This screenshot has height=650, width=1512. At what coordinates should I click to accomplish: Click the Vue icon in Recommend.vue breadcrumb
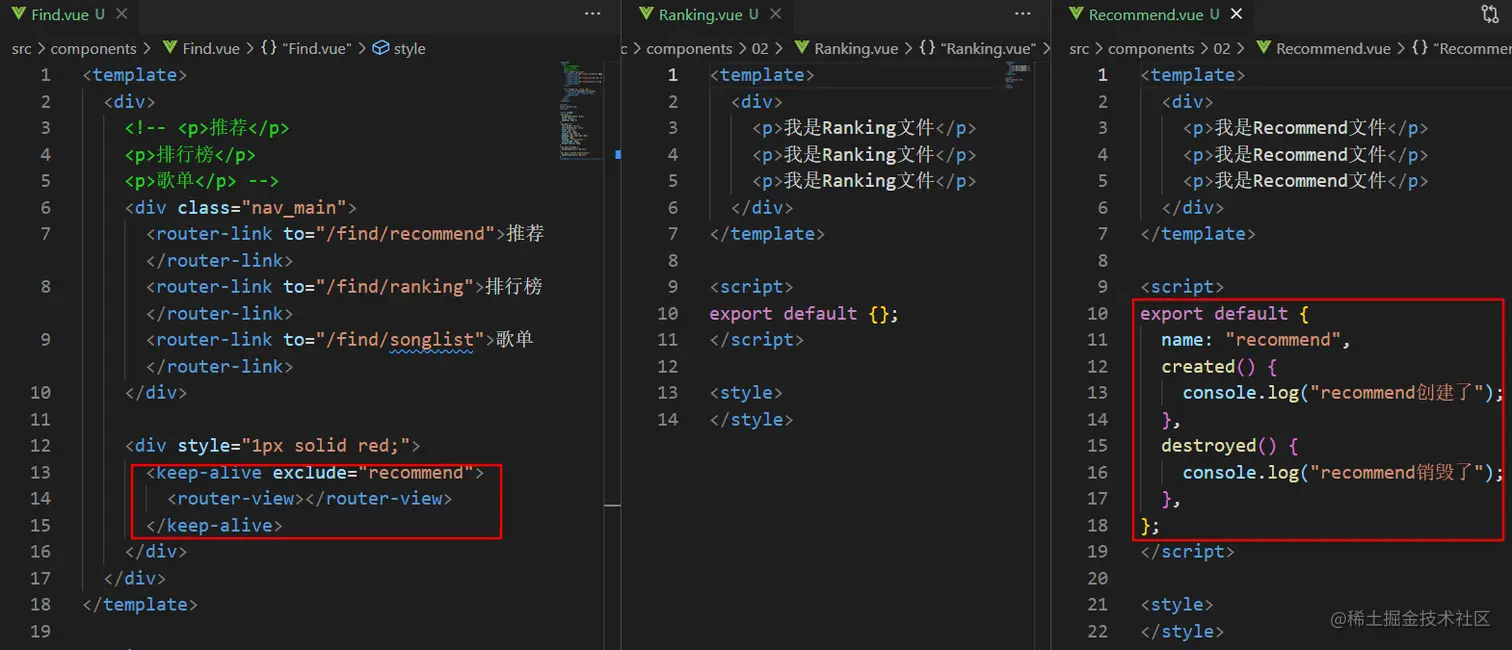pos(1263,48)
